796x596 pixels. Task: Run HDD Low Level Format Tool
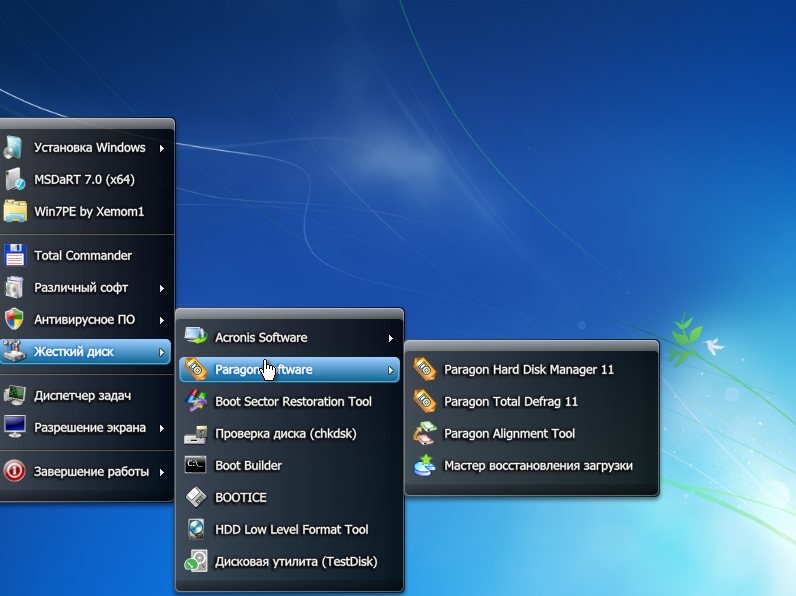[x=291, y=530]
